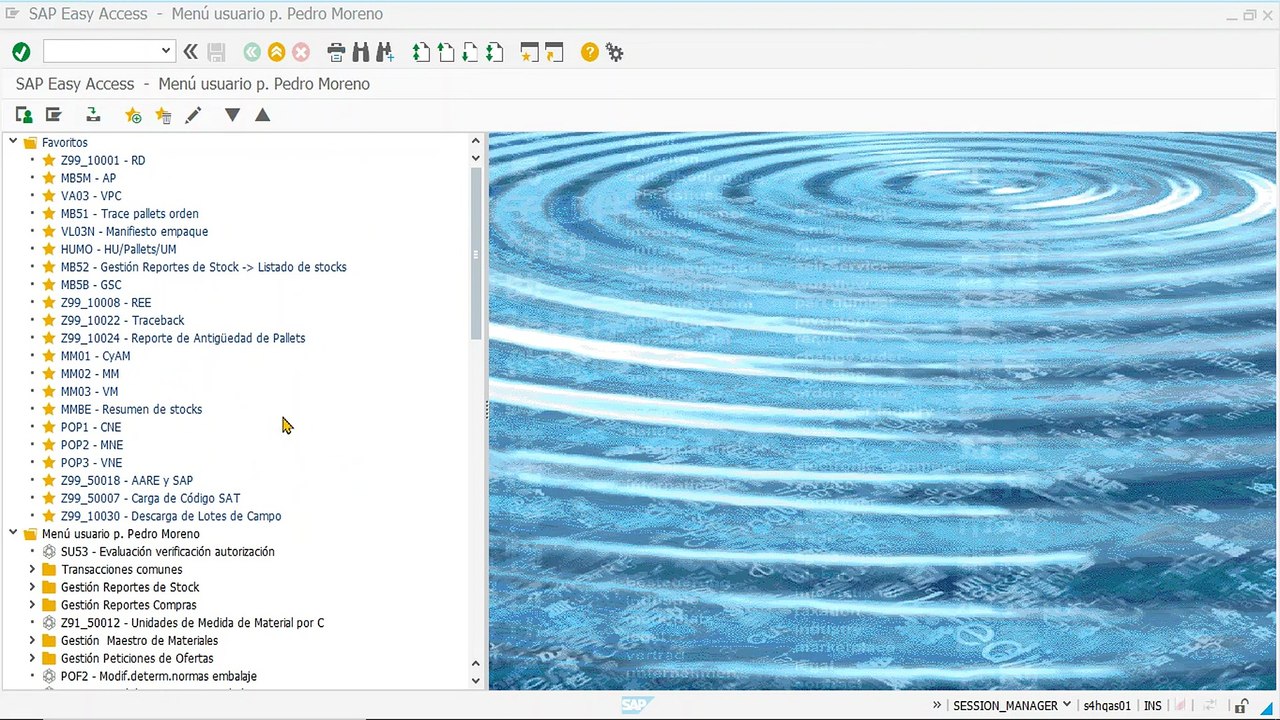Click Add to Favorites star icon
Image resolution: width=1280 pixels, height=720 pixels.
click(133, 115)
